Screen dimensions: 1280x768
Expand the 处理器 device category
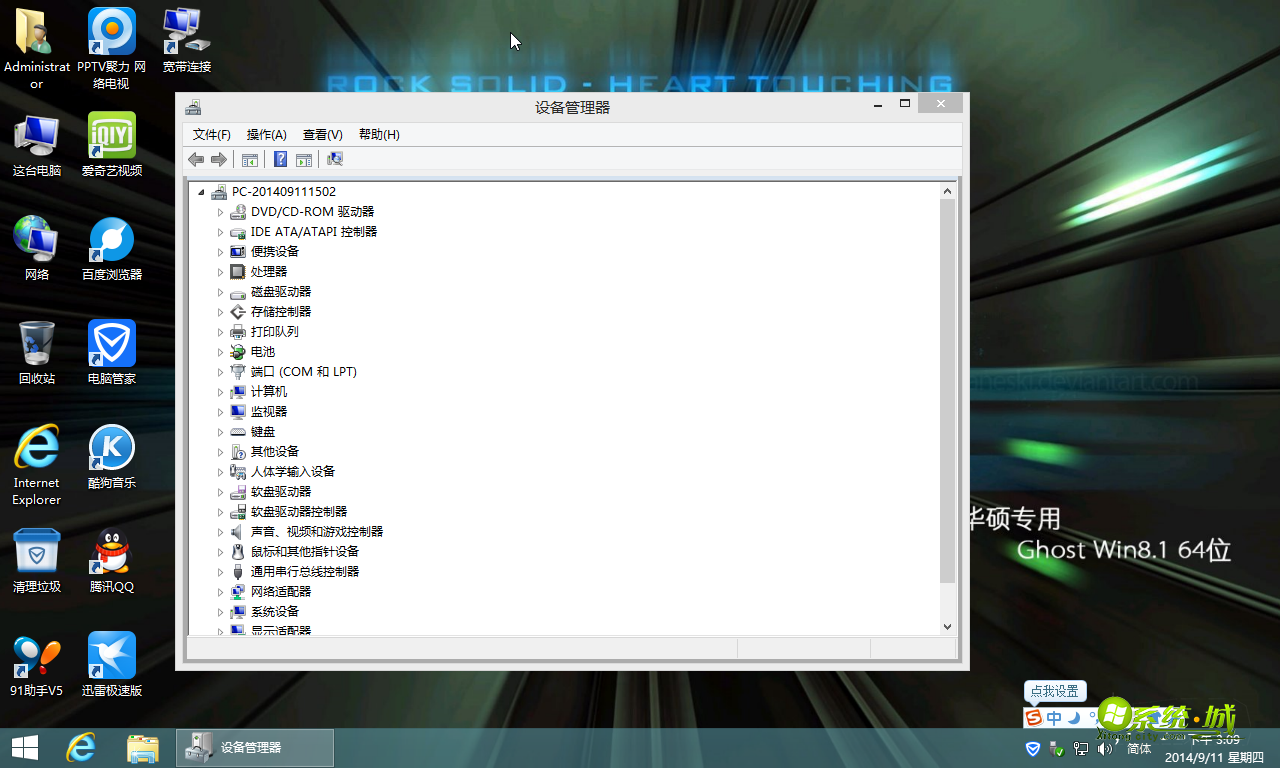click(221, 271)
